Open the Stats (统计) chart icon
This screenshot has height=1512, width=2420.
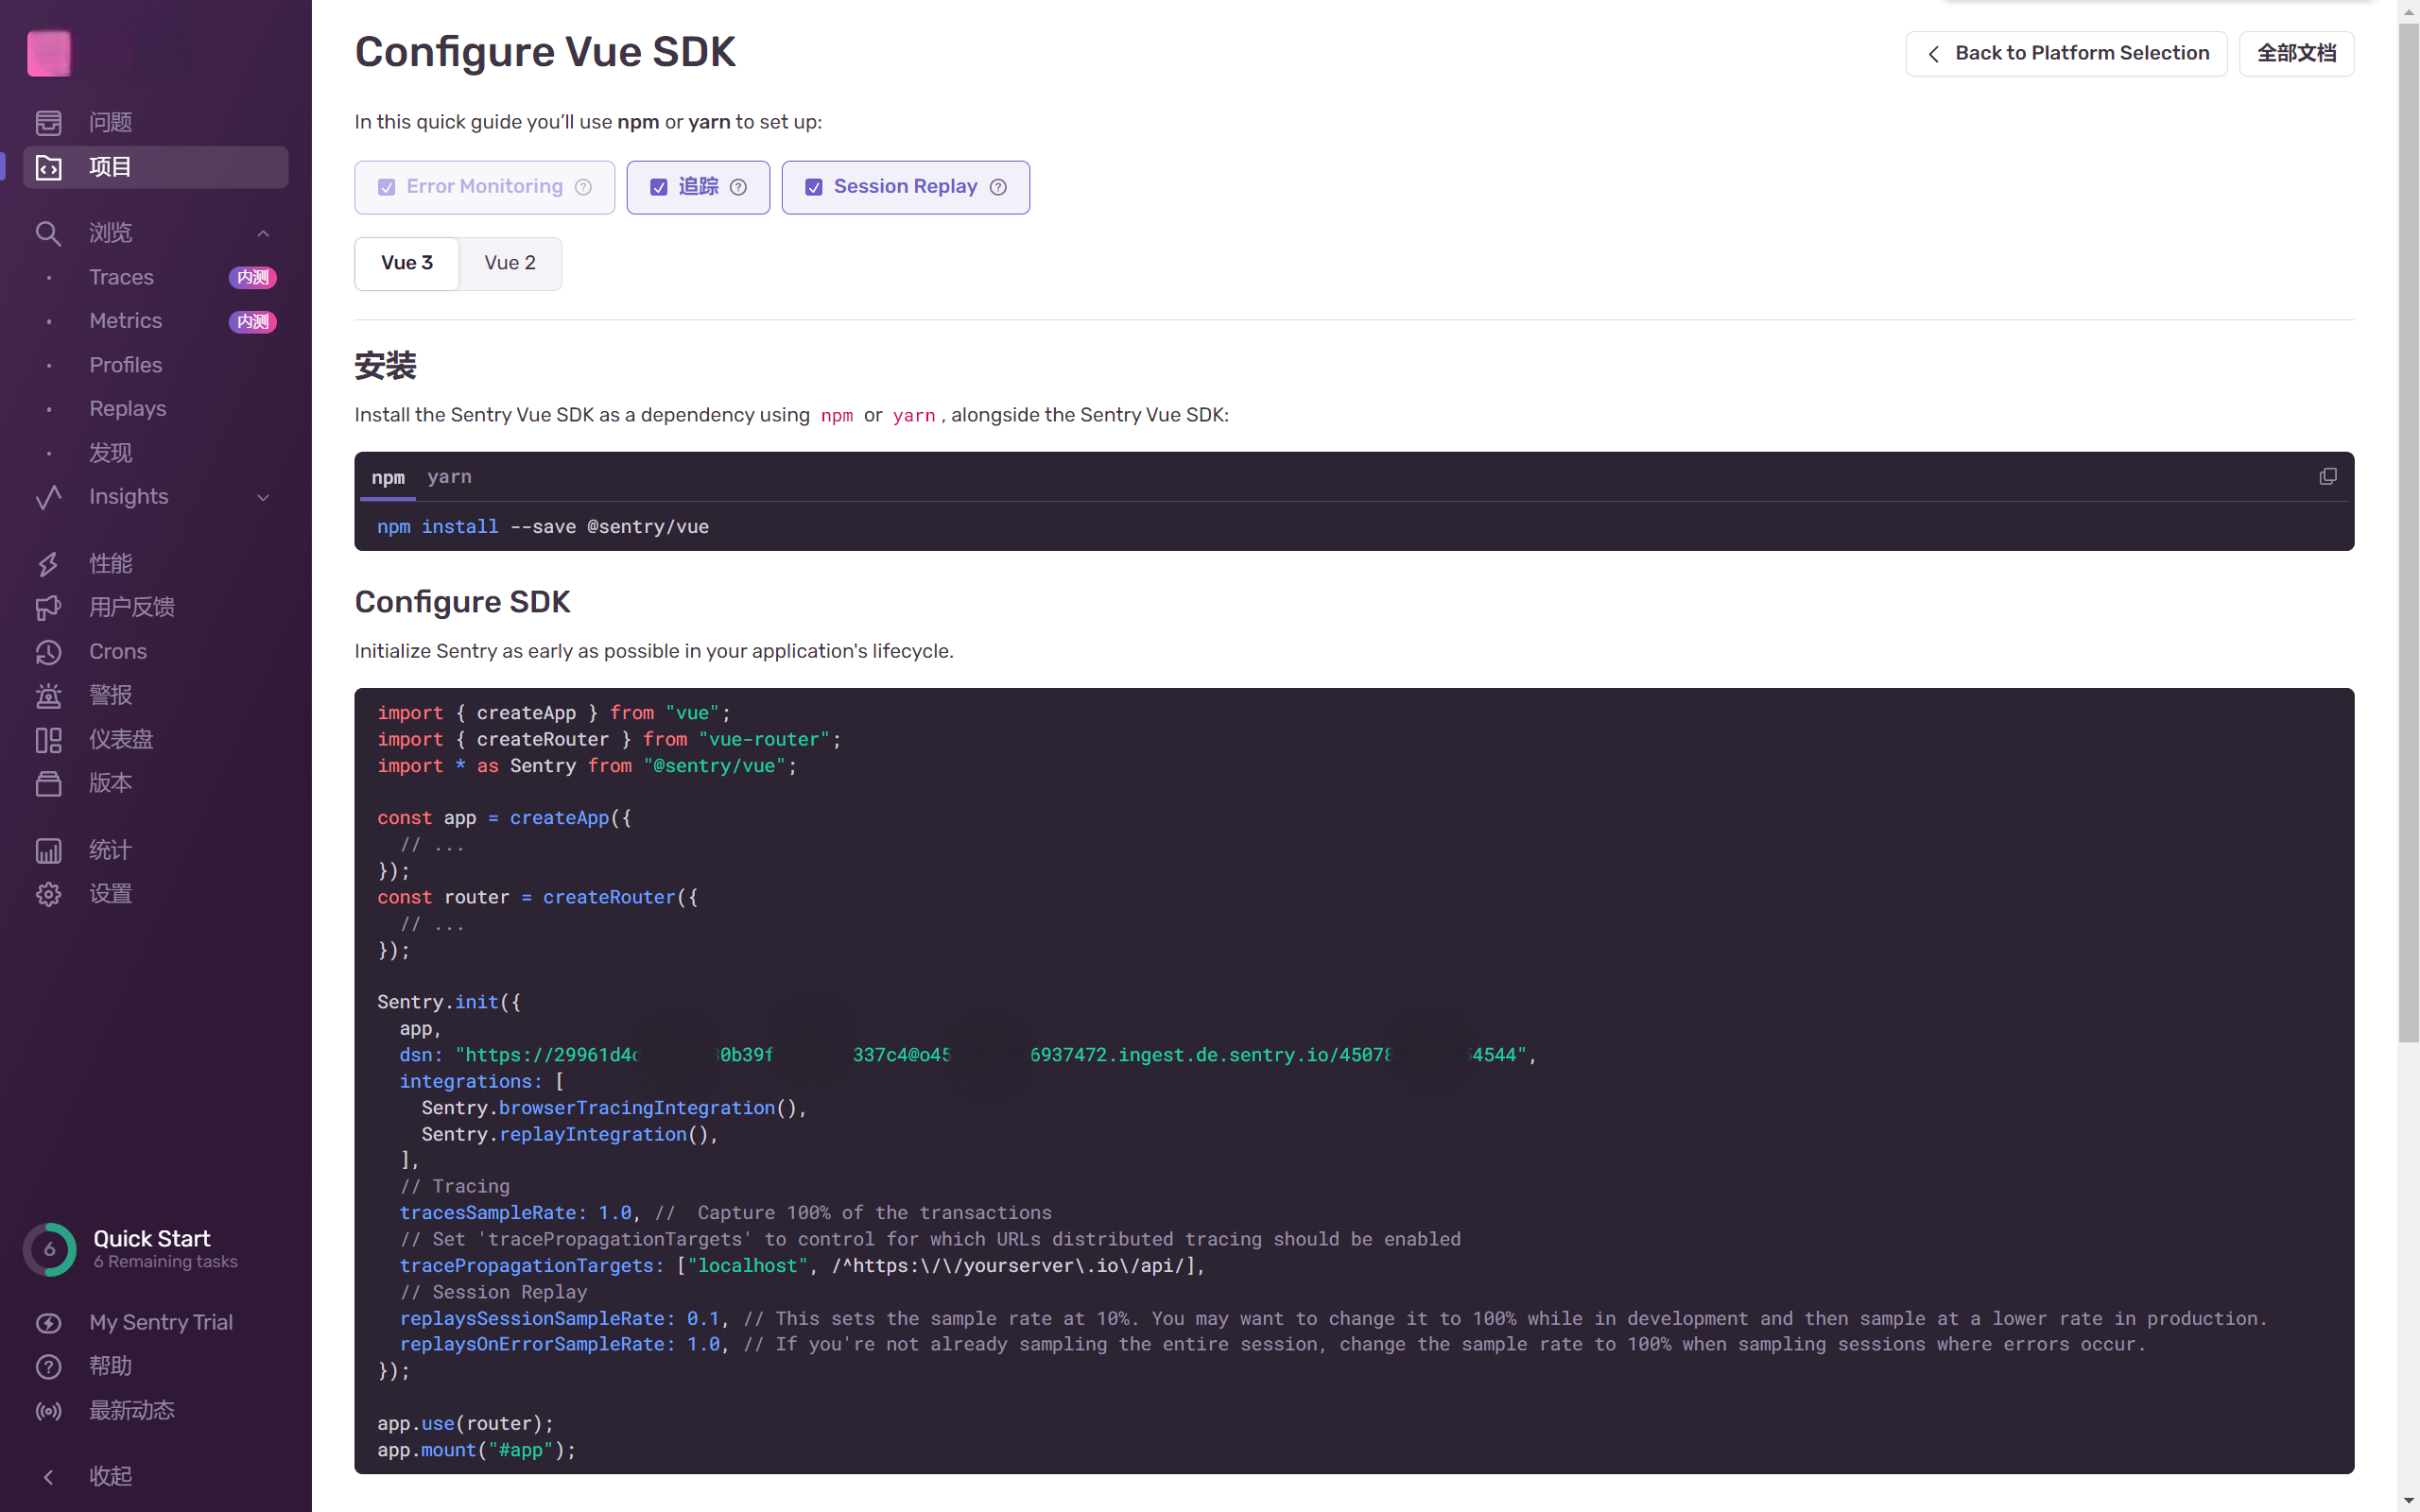click(x=48, y=850)
